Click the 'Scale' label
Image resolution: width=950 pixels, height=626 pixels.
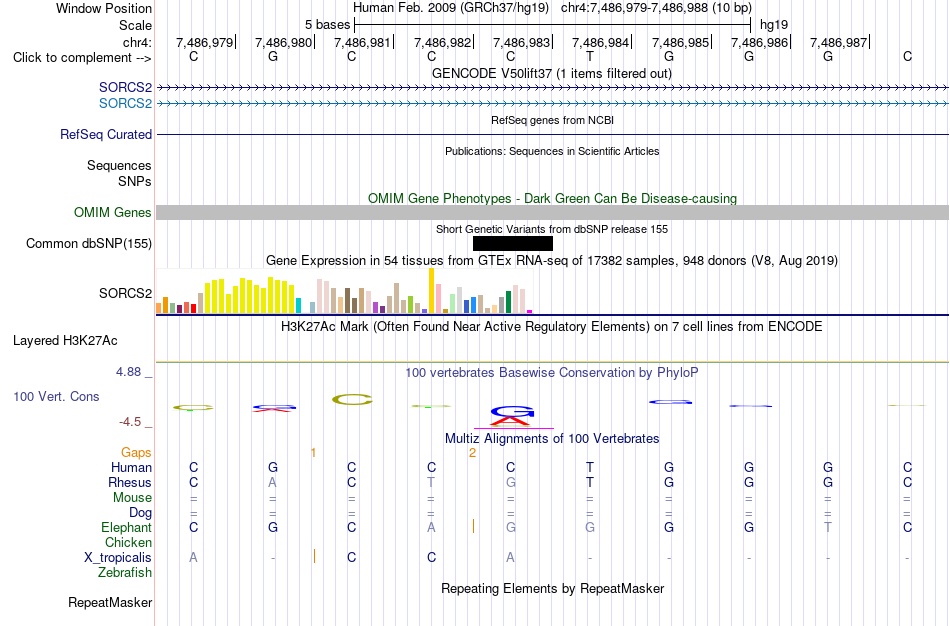(136, 25)
